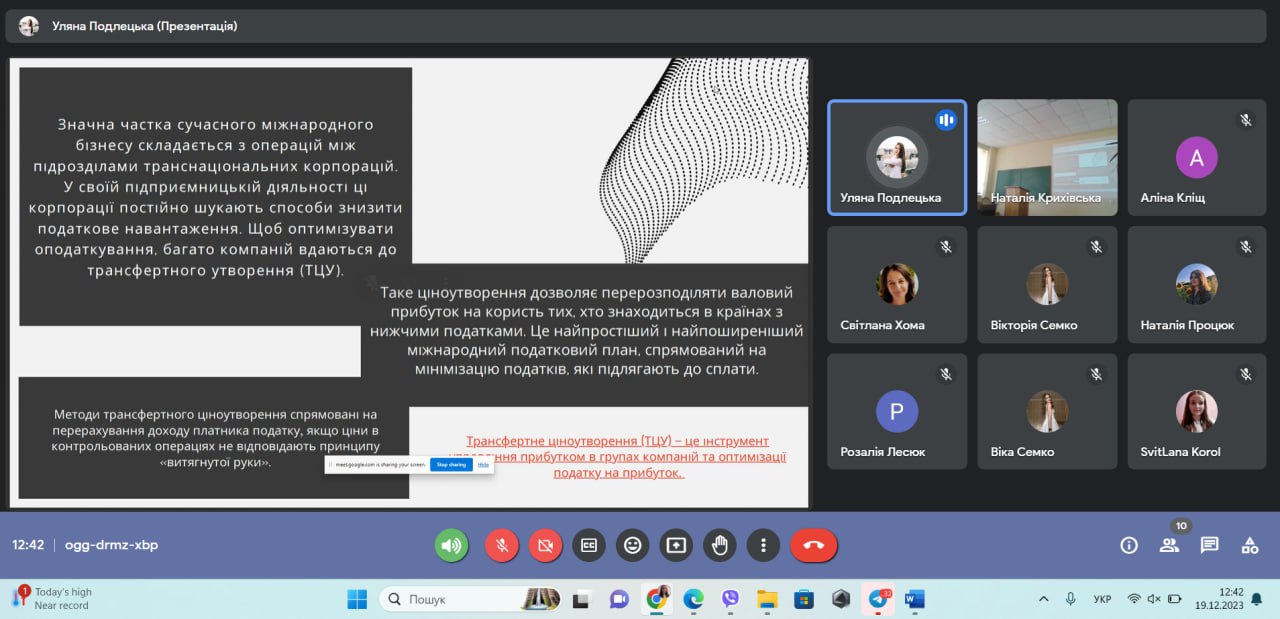Click the present screen icon
Image resolution: width=1280 pixels, height=619 pixels.
(x=676, y=545)
